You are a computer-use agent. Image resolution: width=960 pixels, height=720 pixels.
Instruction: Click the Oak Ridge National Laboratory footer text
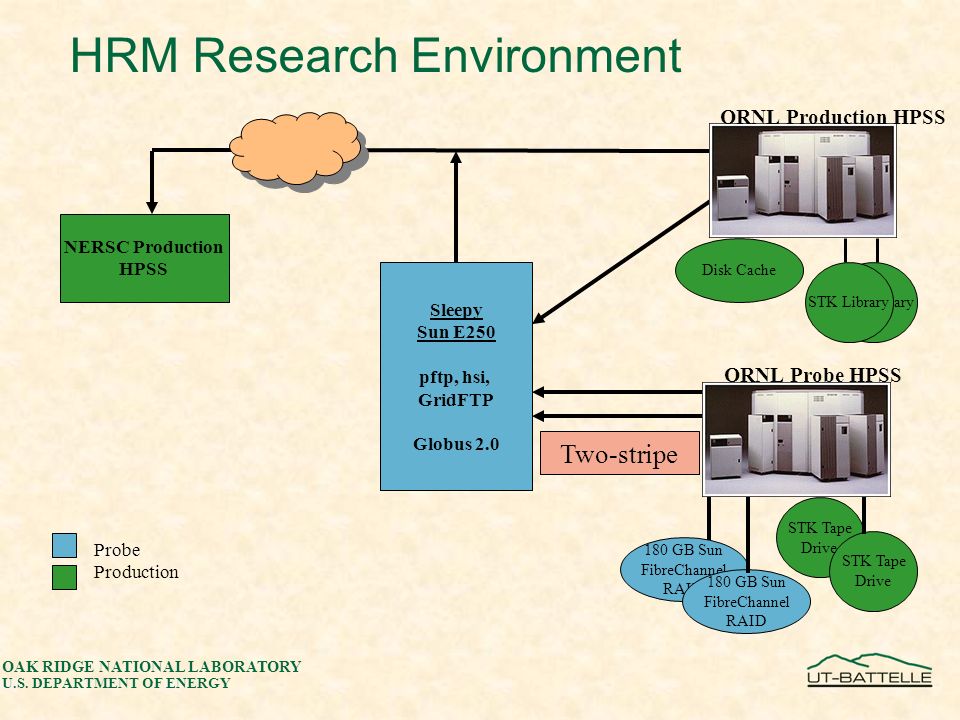point(152,666)
